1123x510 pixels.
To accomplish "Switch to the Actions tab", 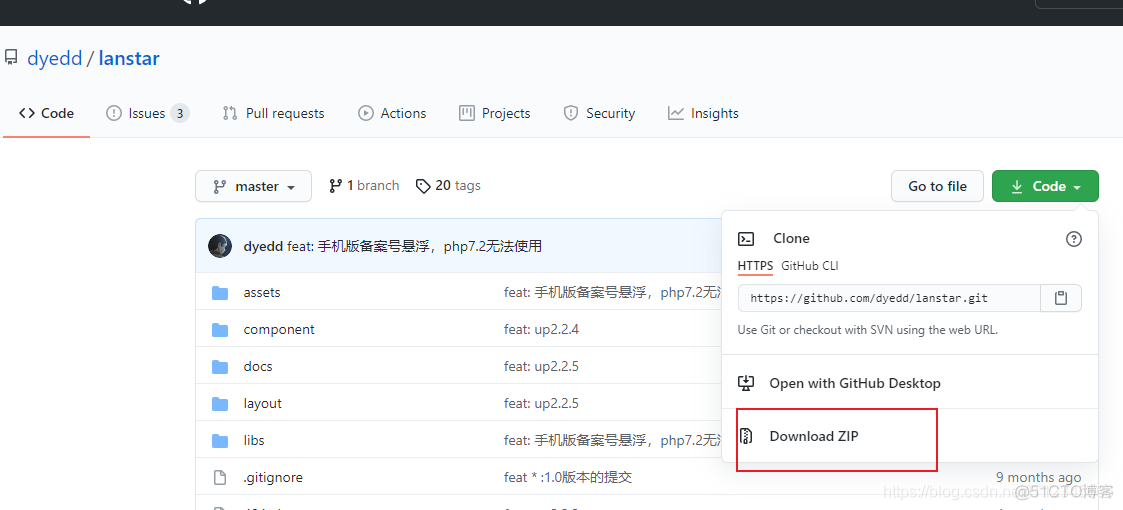I will pos(392,113).
